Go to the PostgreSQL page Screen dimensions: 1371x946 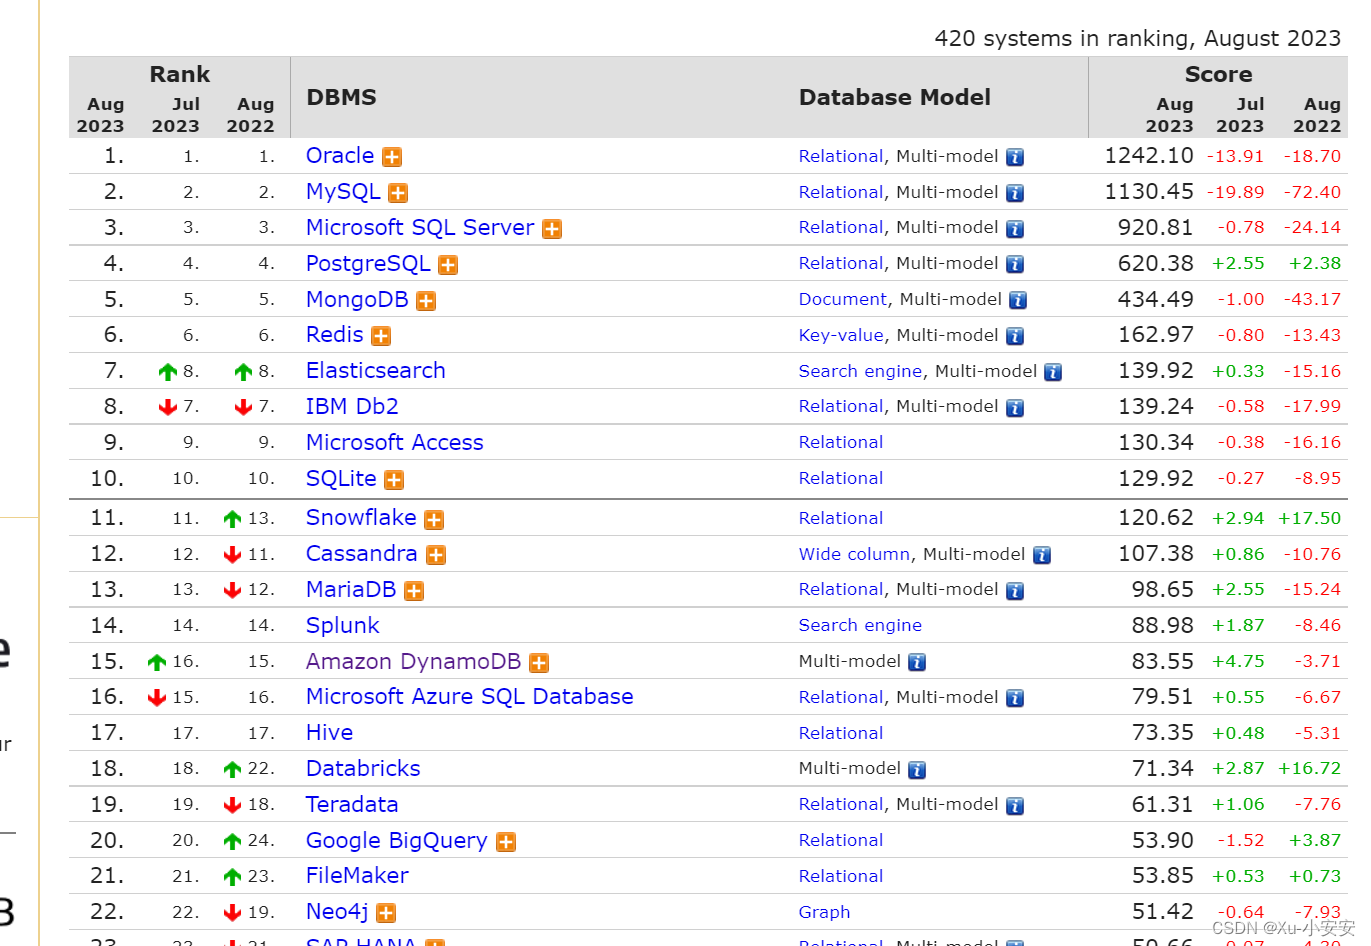tap(368, 264)
